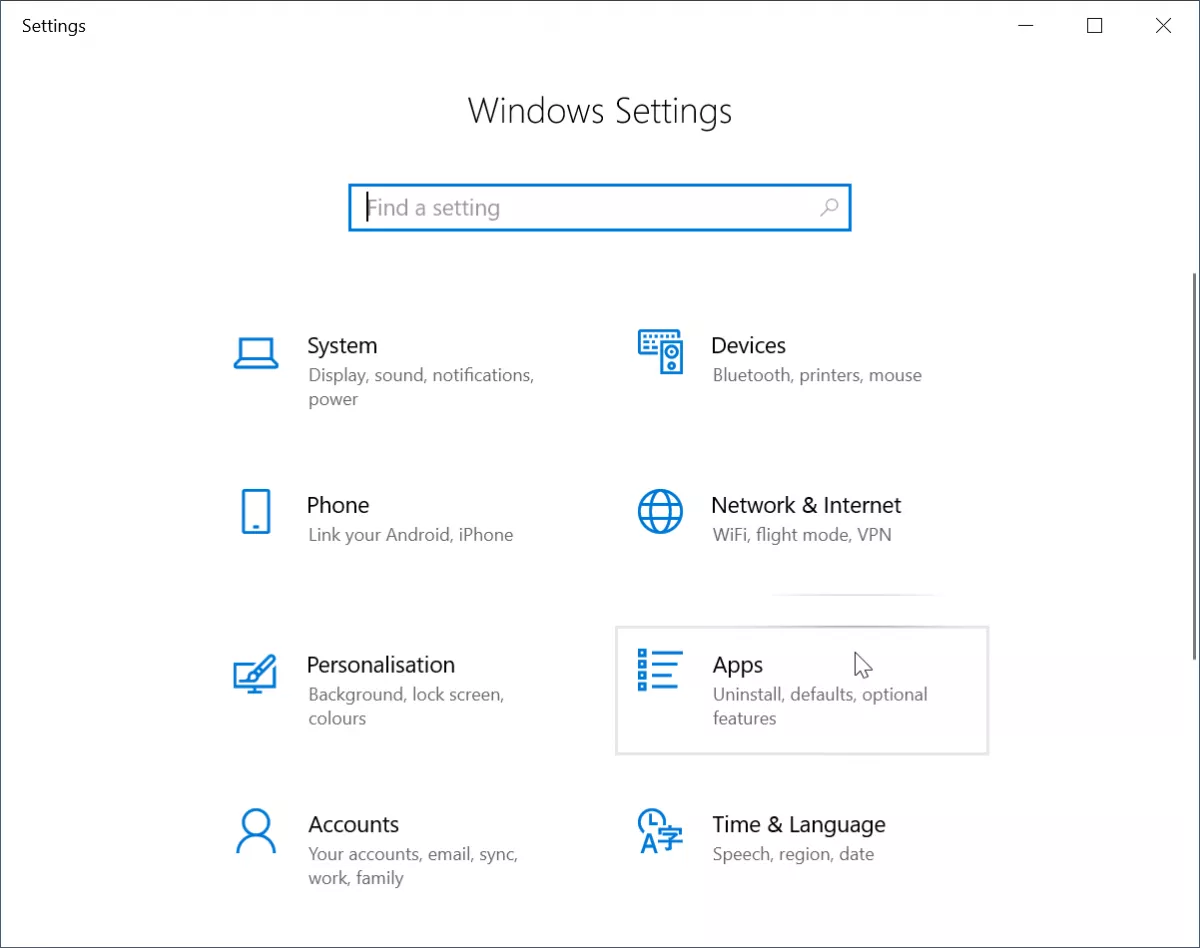Click 'Background, lock screen, colours' description
This screenshot has width=1200, height=948.
click(x=406, y=706)
